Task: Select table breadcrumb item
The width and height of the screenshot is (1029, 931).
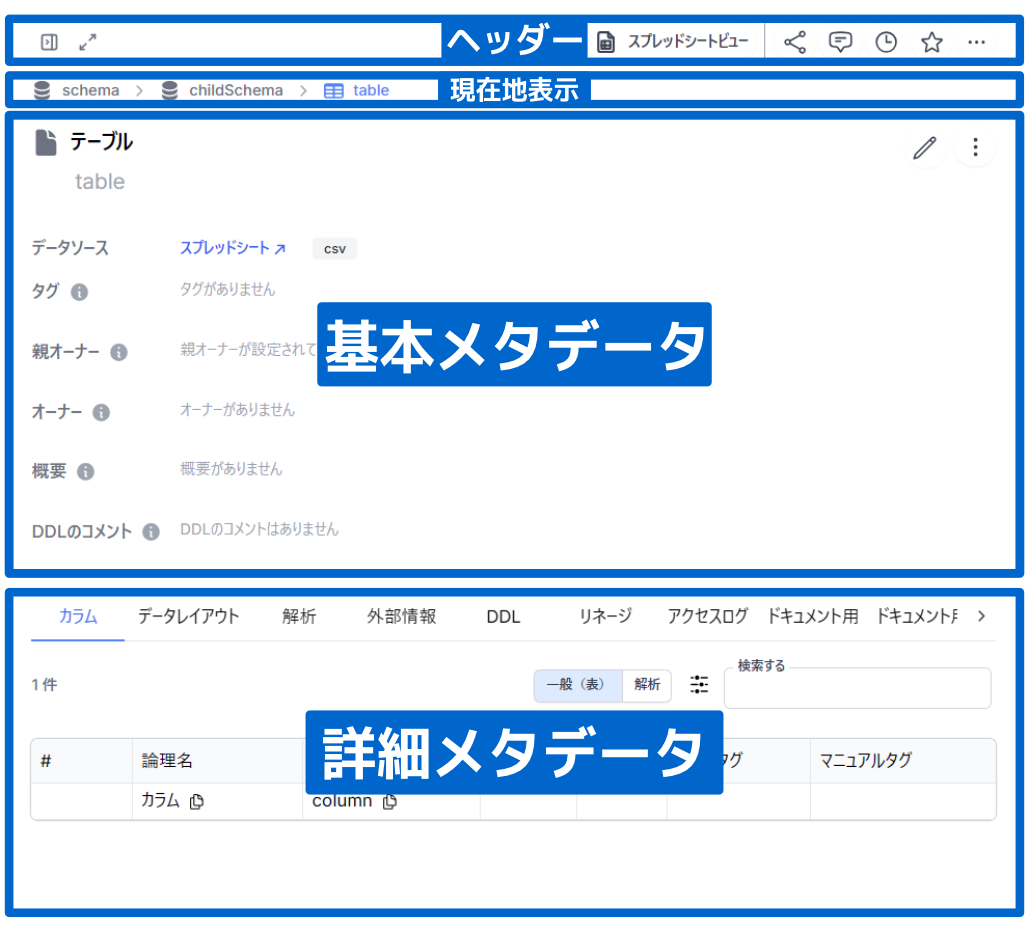Action: [371, 90]
